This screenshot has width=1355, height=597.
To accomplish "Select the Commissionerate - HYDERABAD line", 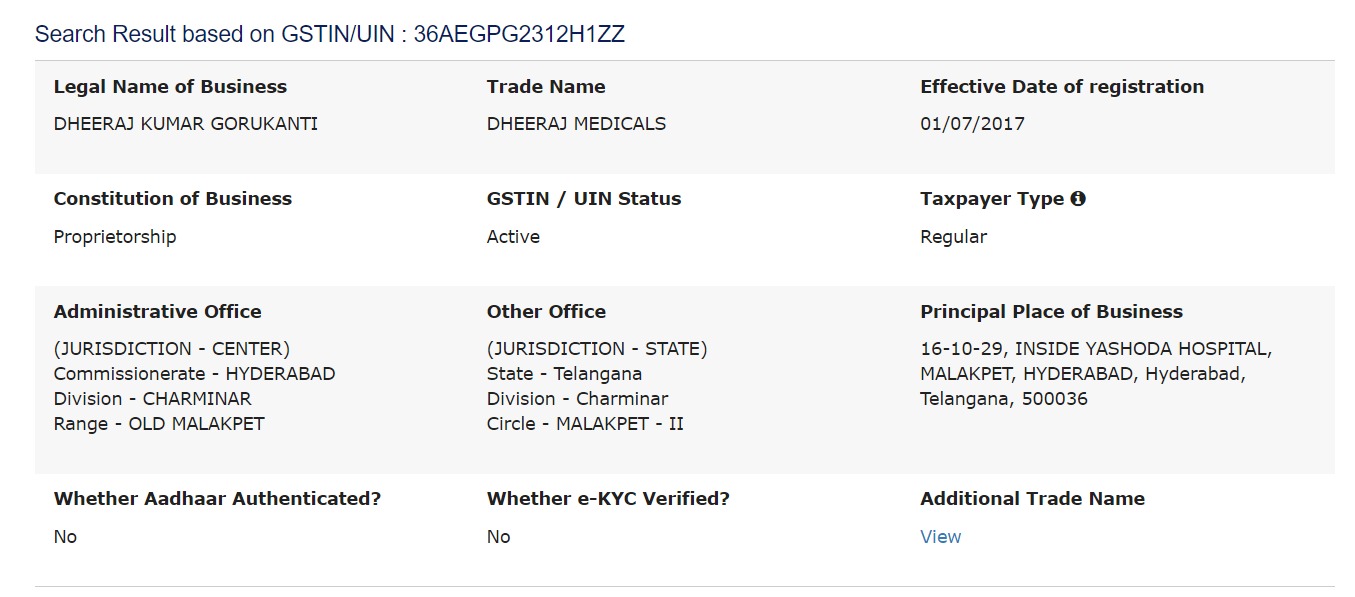I will (195, 374).
